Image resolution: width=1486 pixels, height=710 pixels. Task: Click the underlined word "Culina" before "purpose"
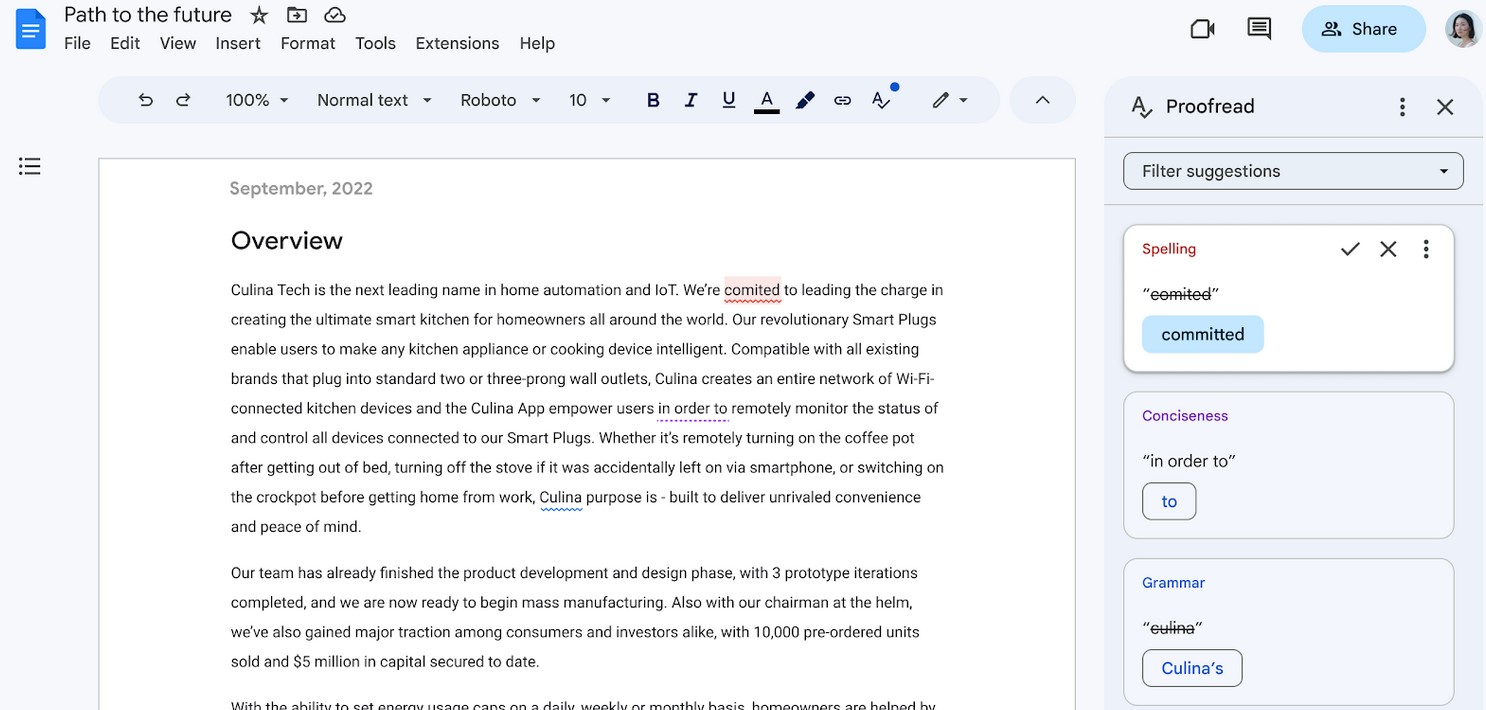(x=560, y=497)
